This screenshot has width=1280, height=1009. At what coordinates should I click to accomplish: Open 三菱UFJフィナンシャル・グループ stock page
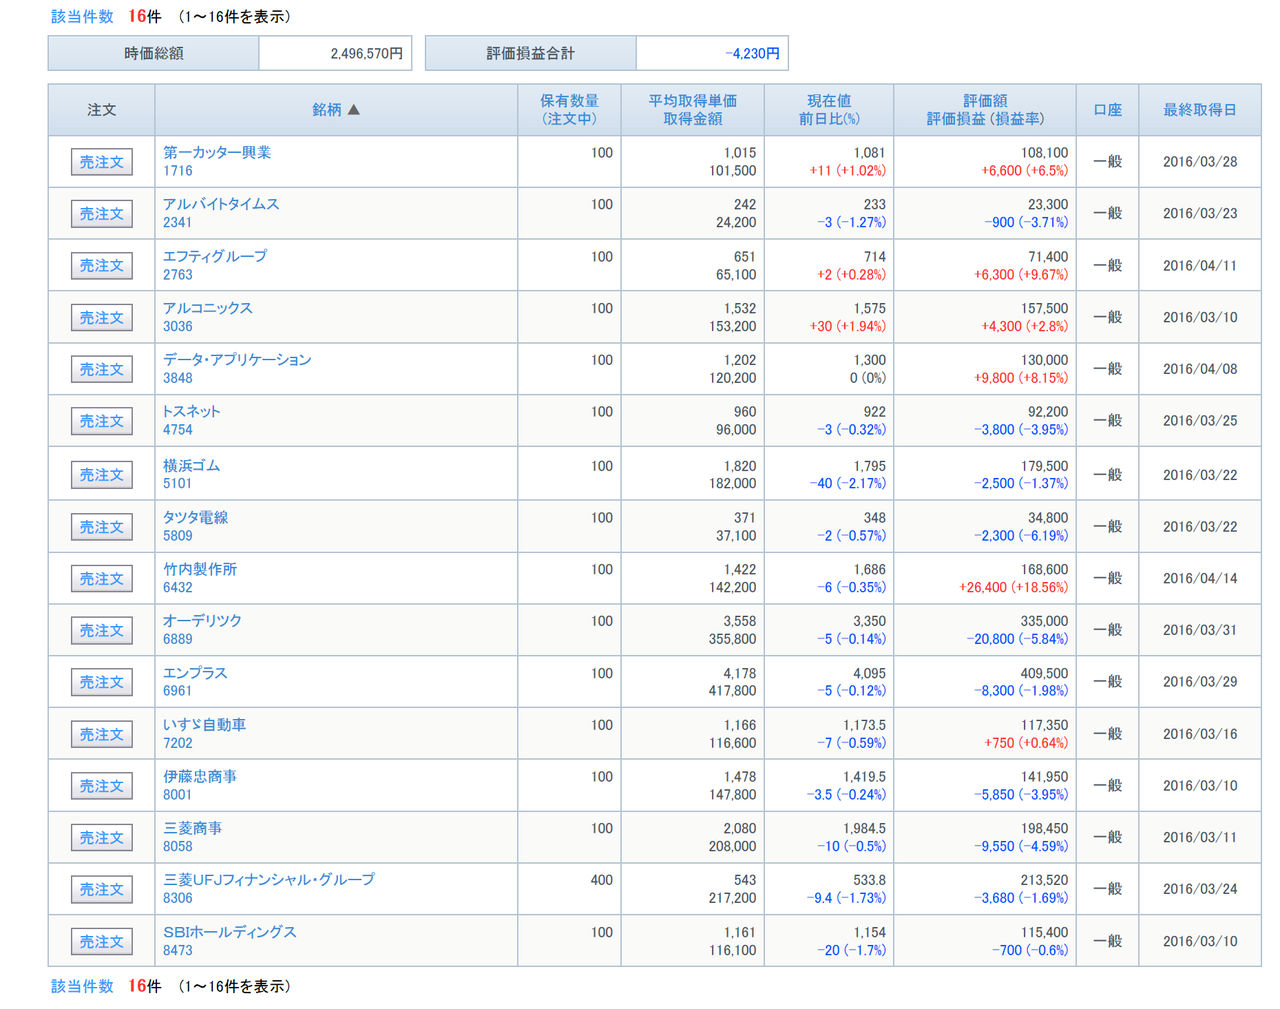coord(269,880)
